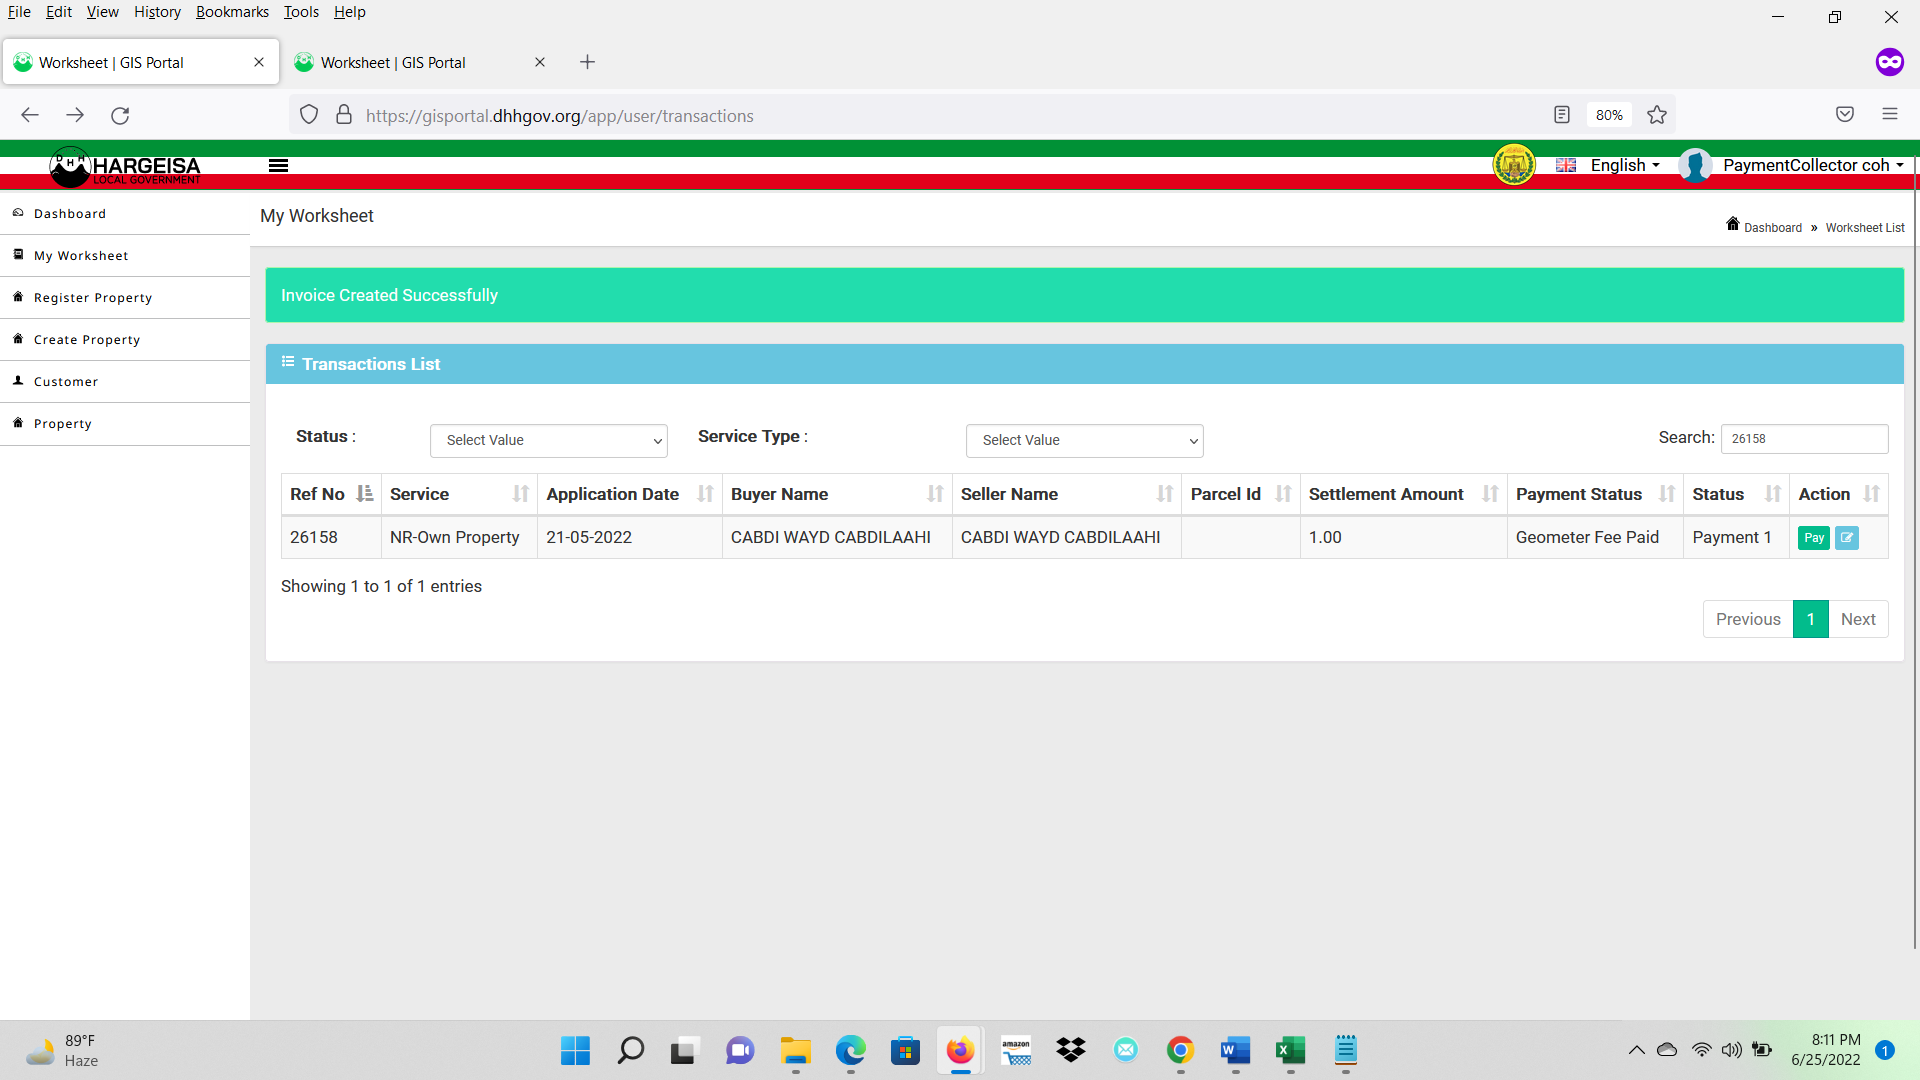
Task: Click the green Pay button for transaction 26158
Action: [x=1813, y=538]
